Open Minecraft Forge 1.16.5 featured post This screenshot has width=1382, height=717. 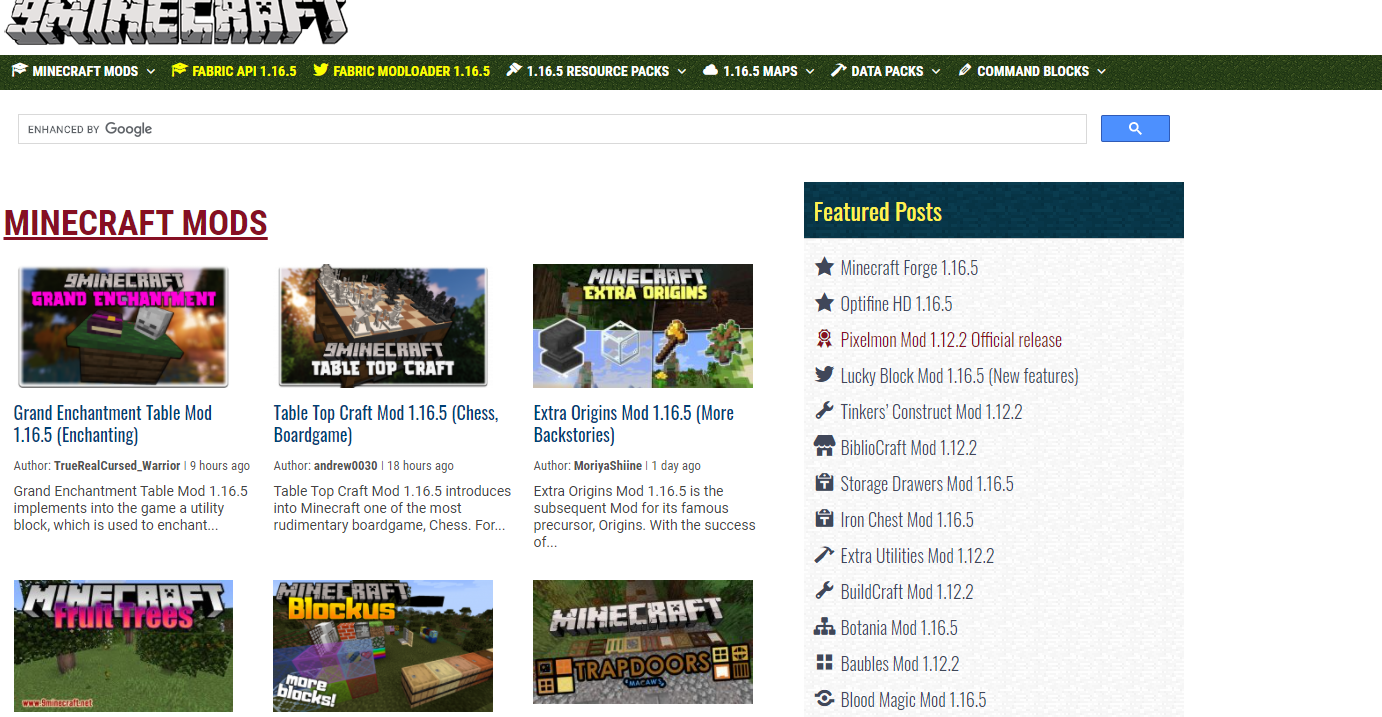click(x=909, y=268)
